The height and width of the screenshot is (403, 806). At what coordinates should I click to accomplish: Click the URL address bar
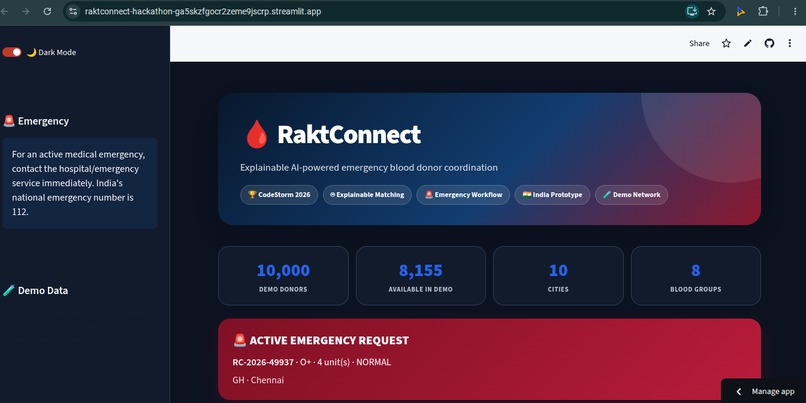(380, 11)
